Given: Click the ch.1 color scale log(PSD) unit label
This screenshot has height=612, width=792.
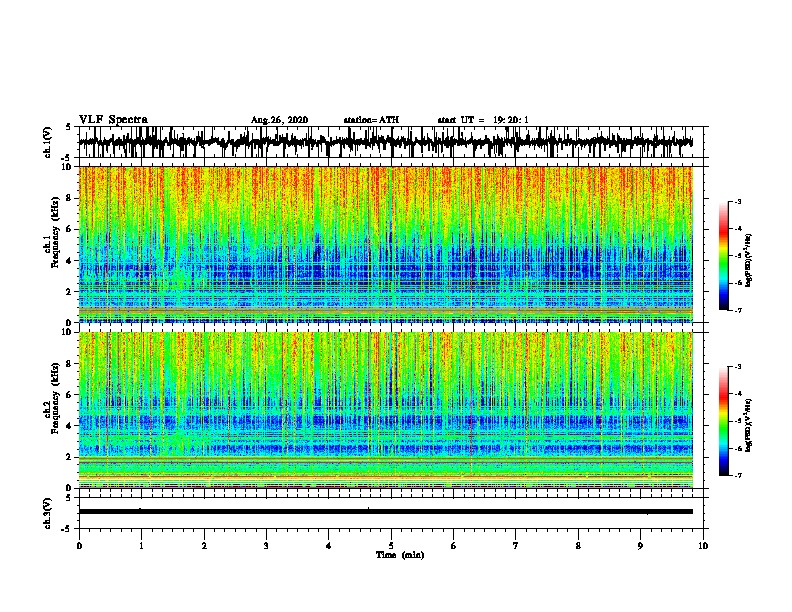Looking at the screenshot, I should [749, 260].
